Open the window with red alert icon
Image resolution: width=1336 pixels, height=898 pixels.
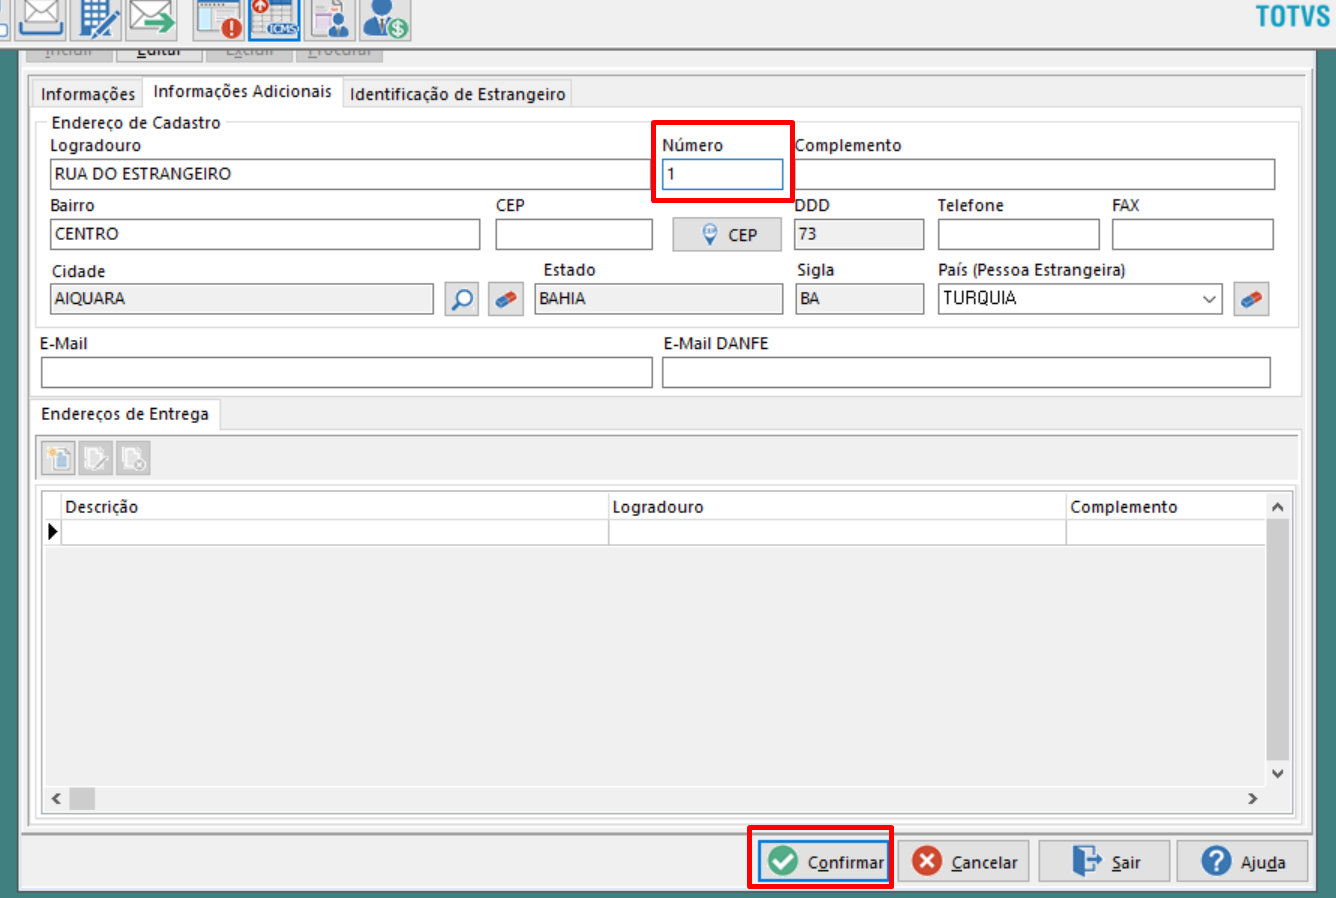coord(219,18)
